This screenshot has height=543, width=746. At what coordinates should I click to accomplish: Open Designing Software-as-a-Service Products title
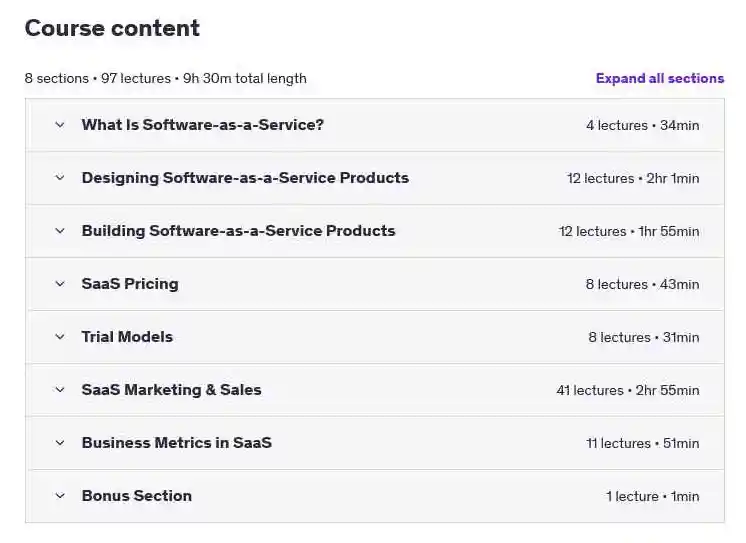tap(245, 178)
